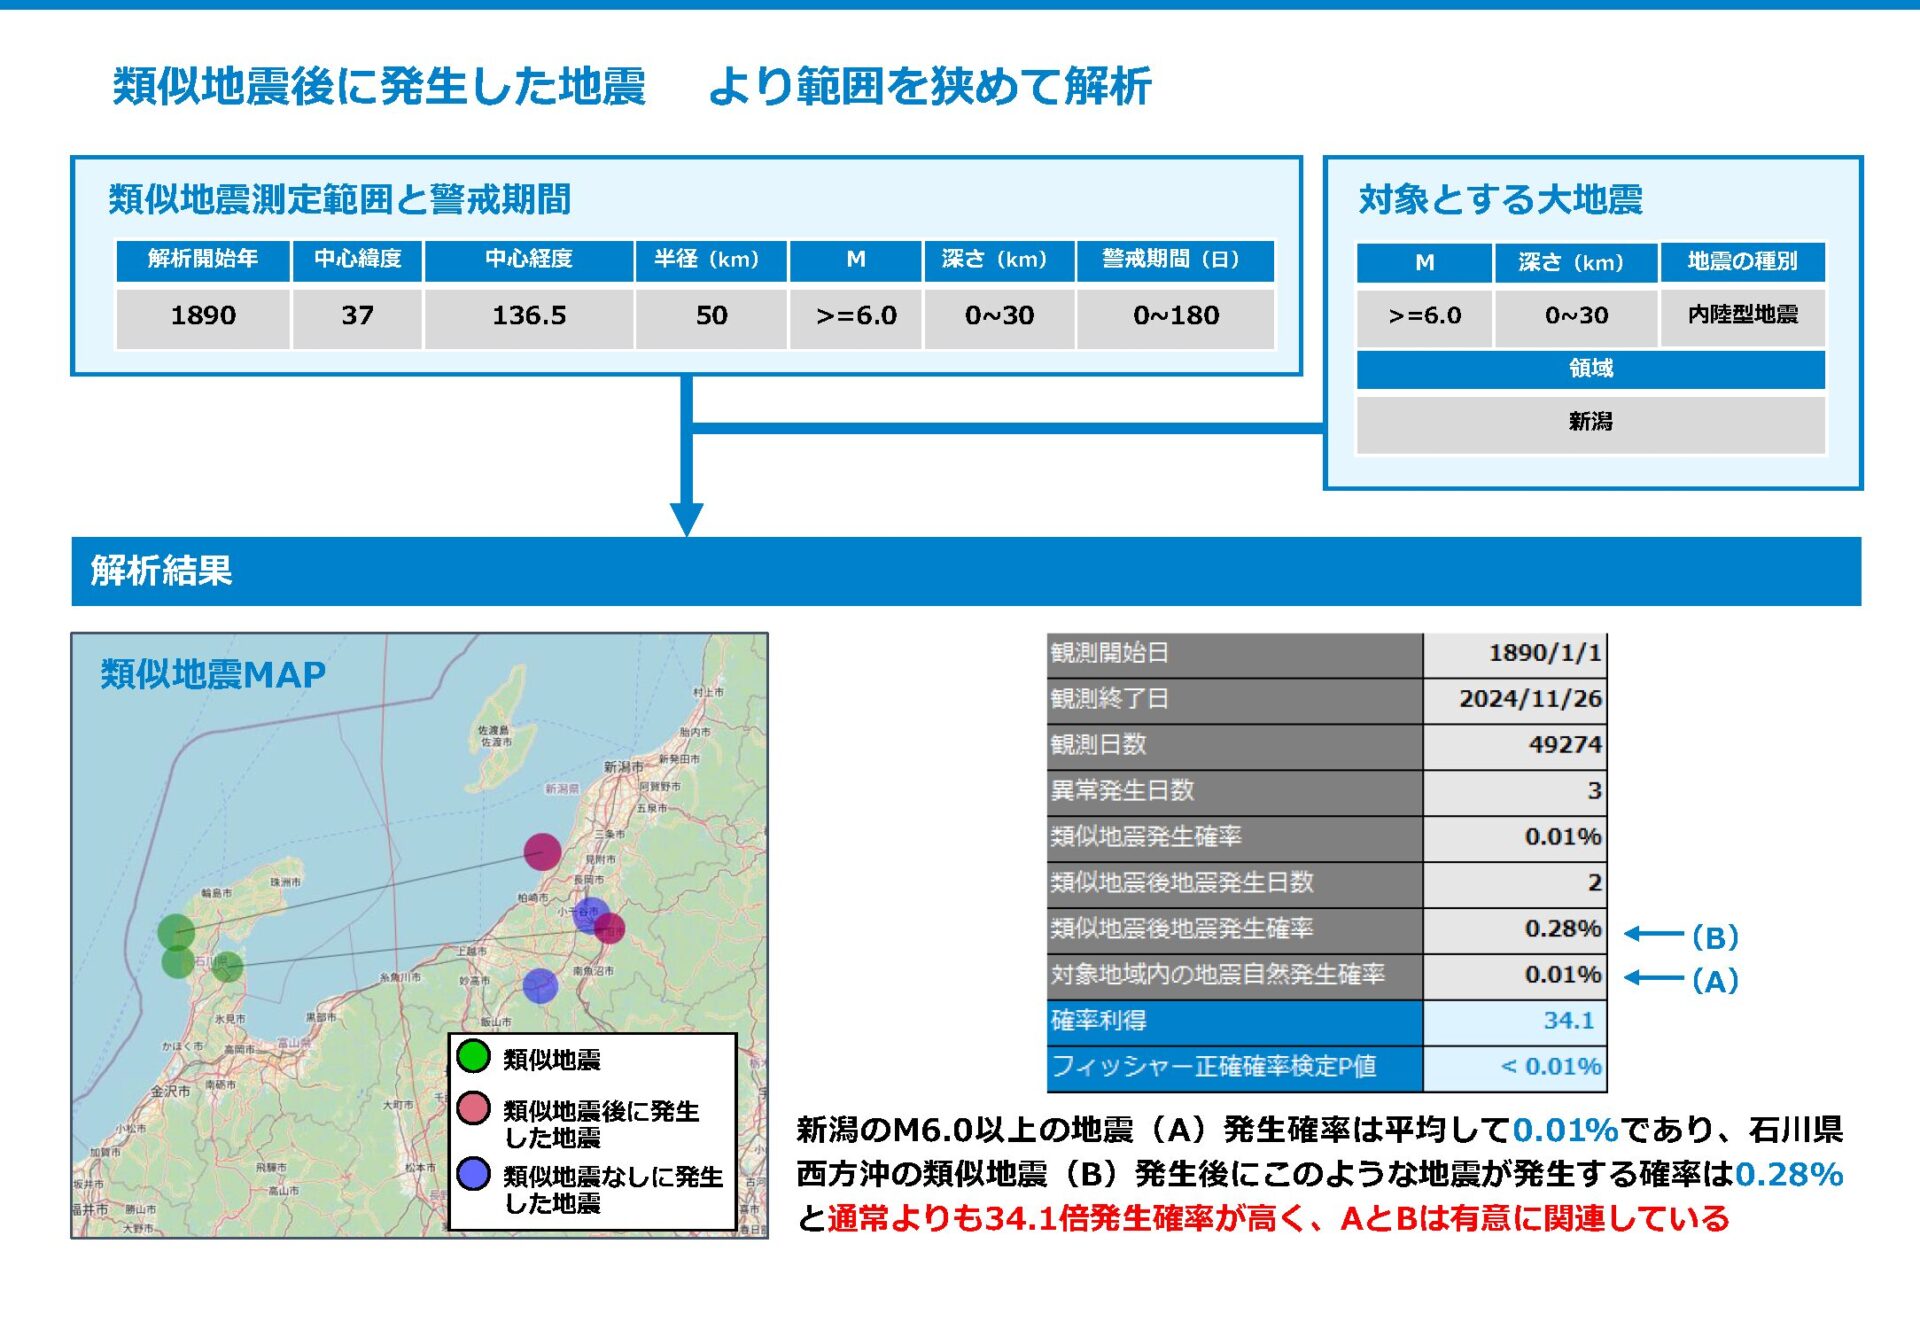
Task: Click the largest green marker west of 輪島市
Action: tap(176, 932)
